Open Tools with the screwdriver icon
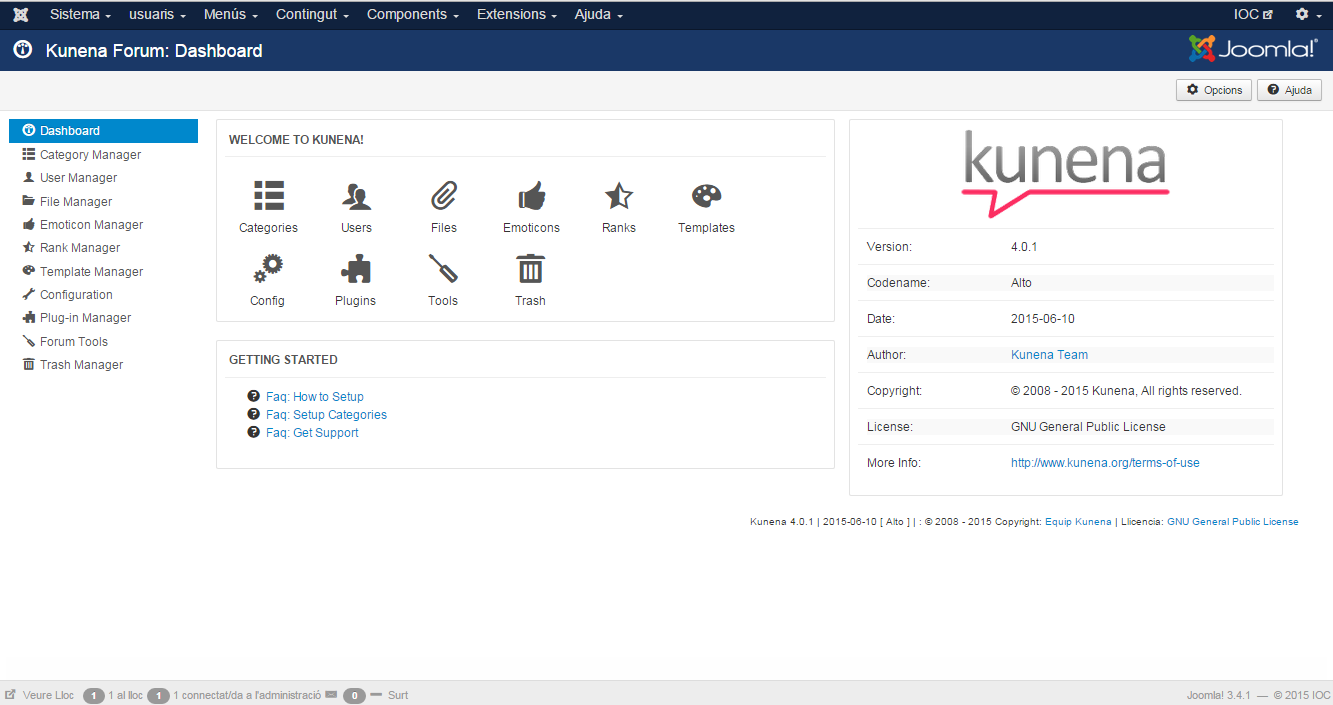 point(443,270)
